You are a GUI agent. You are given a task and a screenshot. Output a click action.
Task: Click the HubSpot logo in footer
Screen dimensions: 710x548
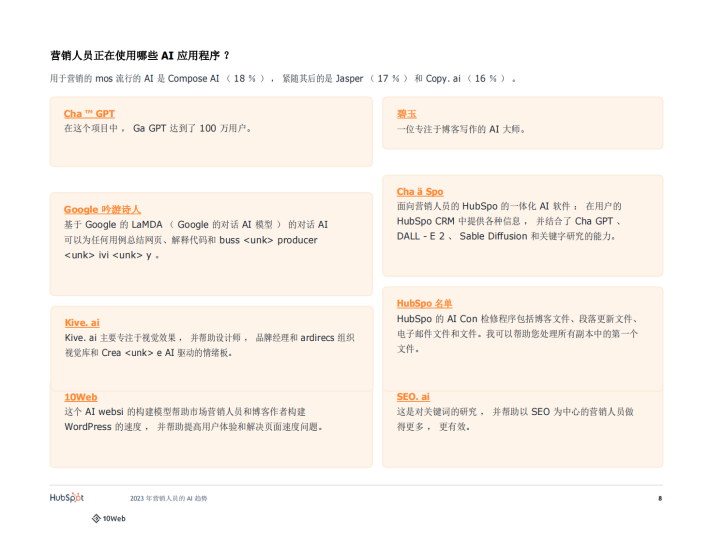[x=67, y=498]
